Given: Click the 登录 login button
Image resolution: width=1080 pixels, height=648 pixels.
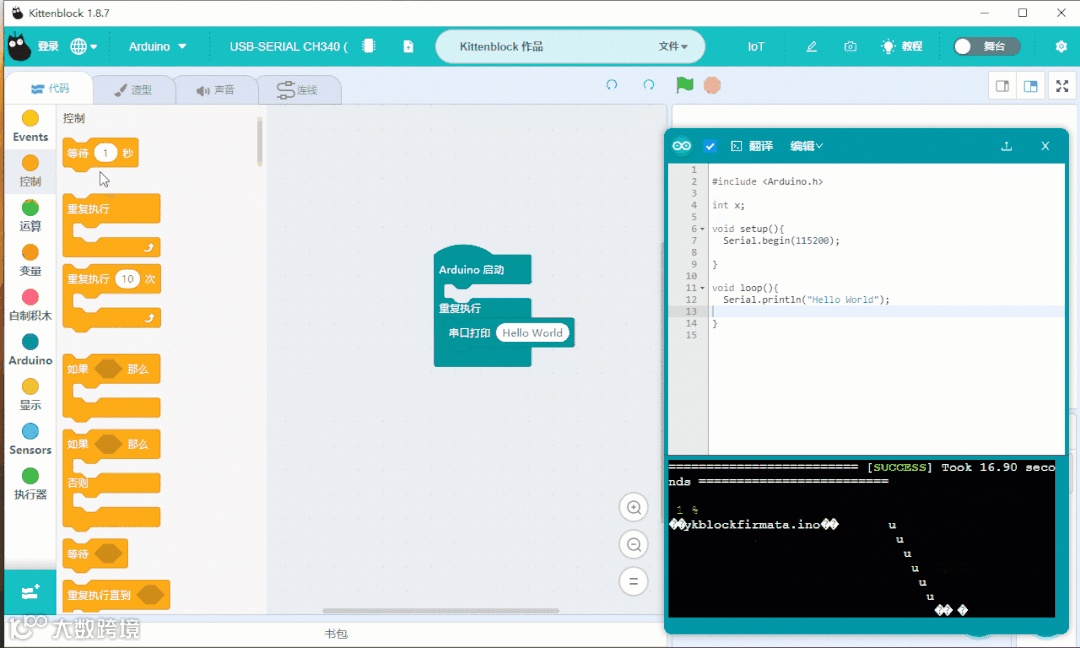Looking at the screenshot, I should (48, 46).
